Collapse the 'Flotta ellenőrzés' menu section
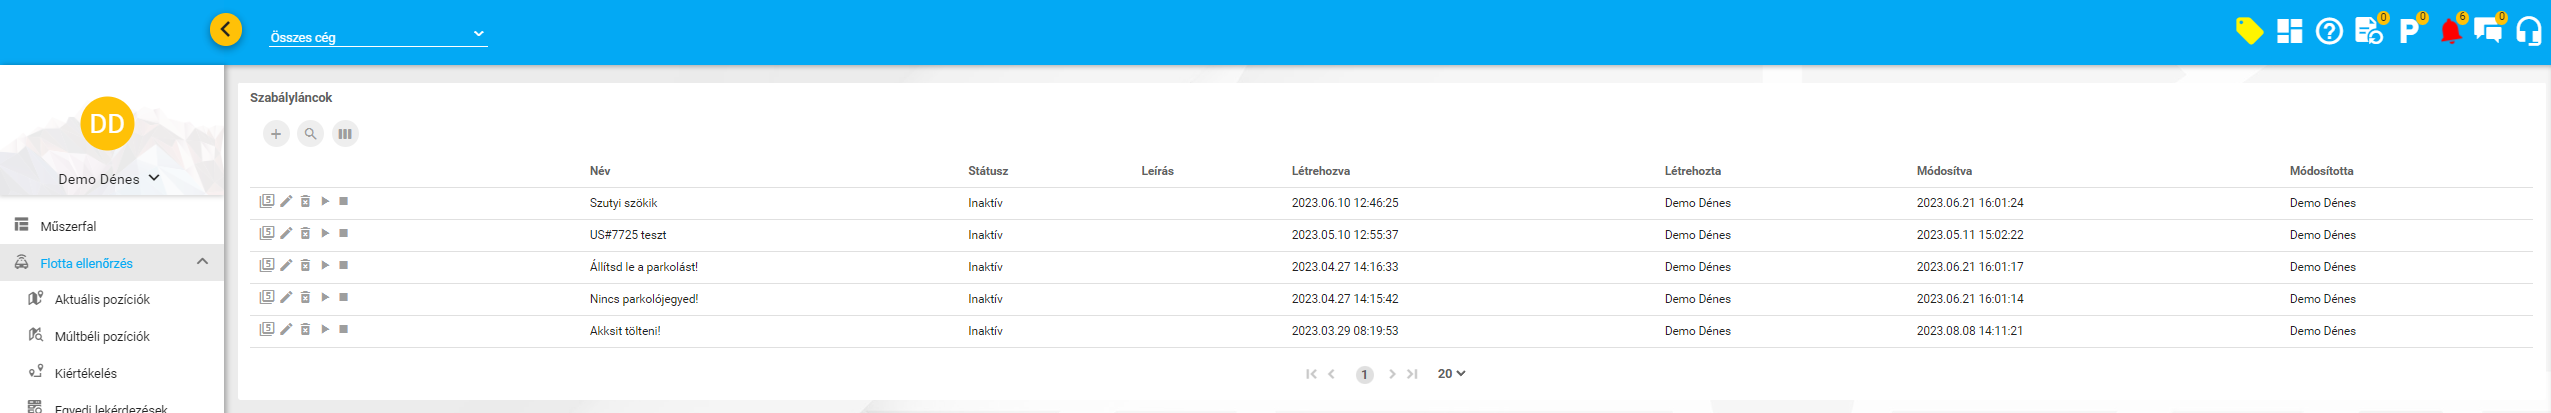 point(203,262)
